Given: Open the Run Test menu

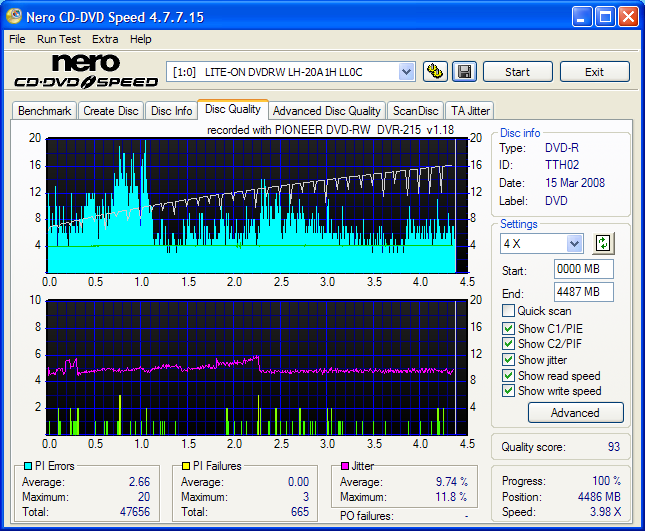Looking at the screenshot, I should pos(59,39).
